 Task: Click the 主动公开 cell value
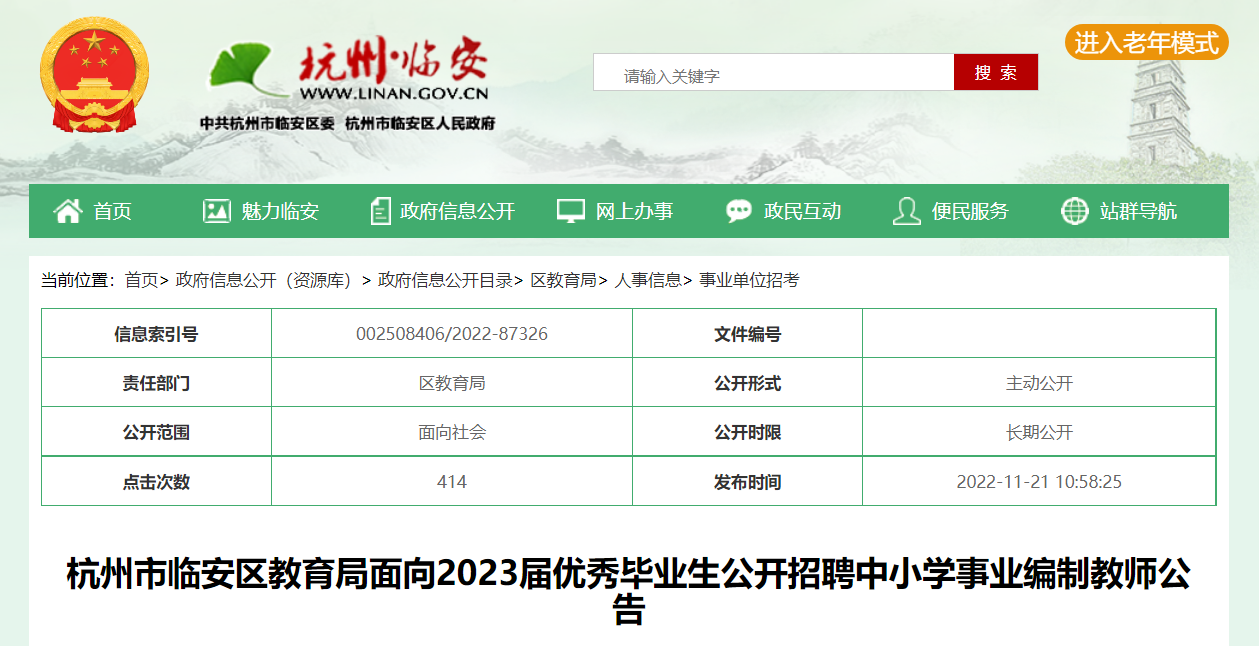coord(1039,383)
